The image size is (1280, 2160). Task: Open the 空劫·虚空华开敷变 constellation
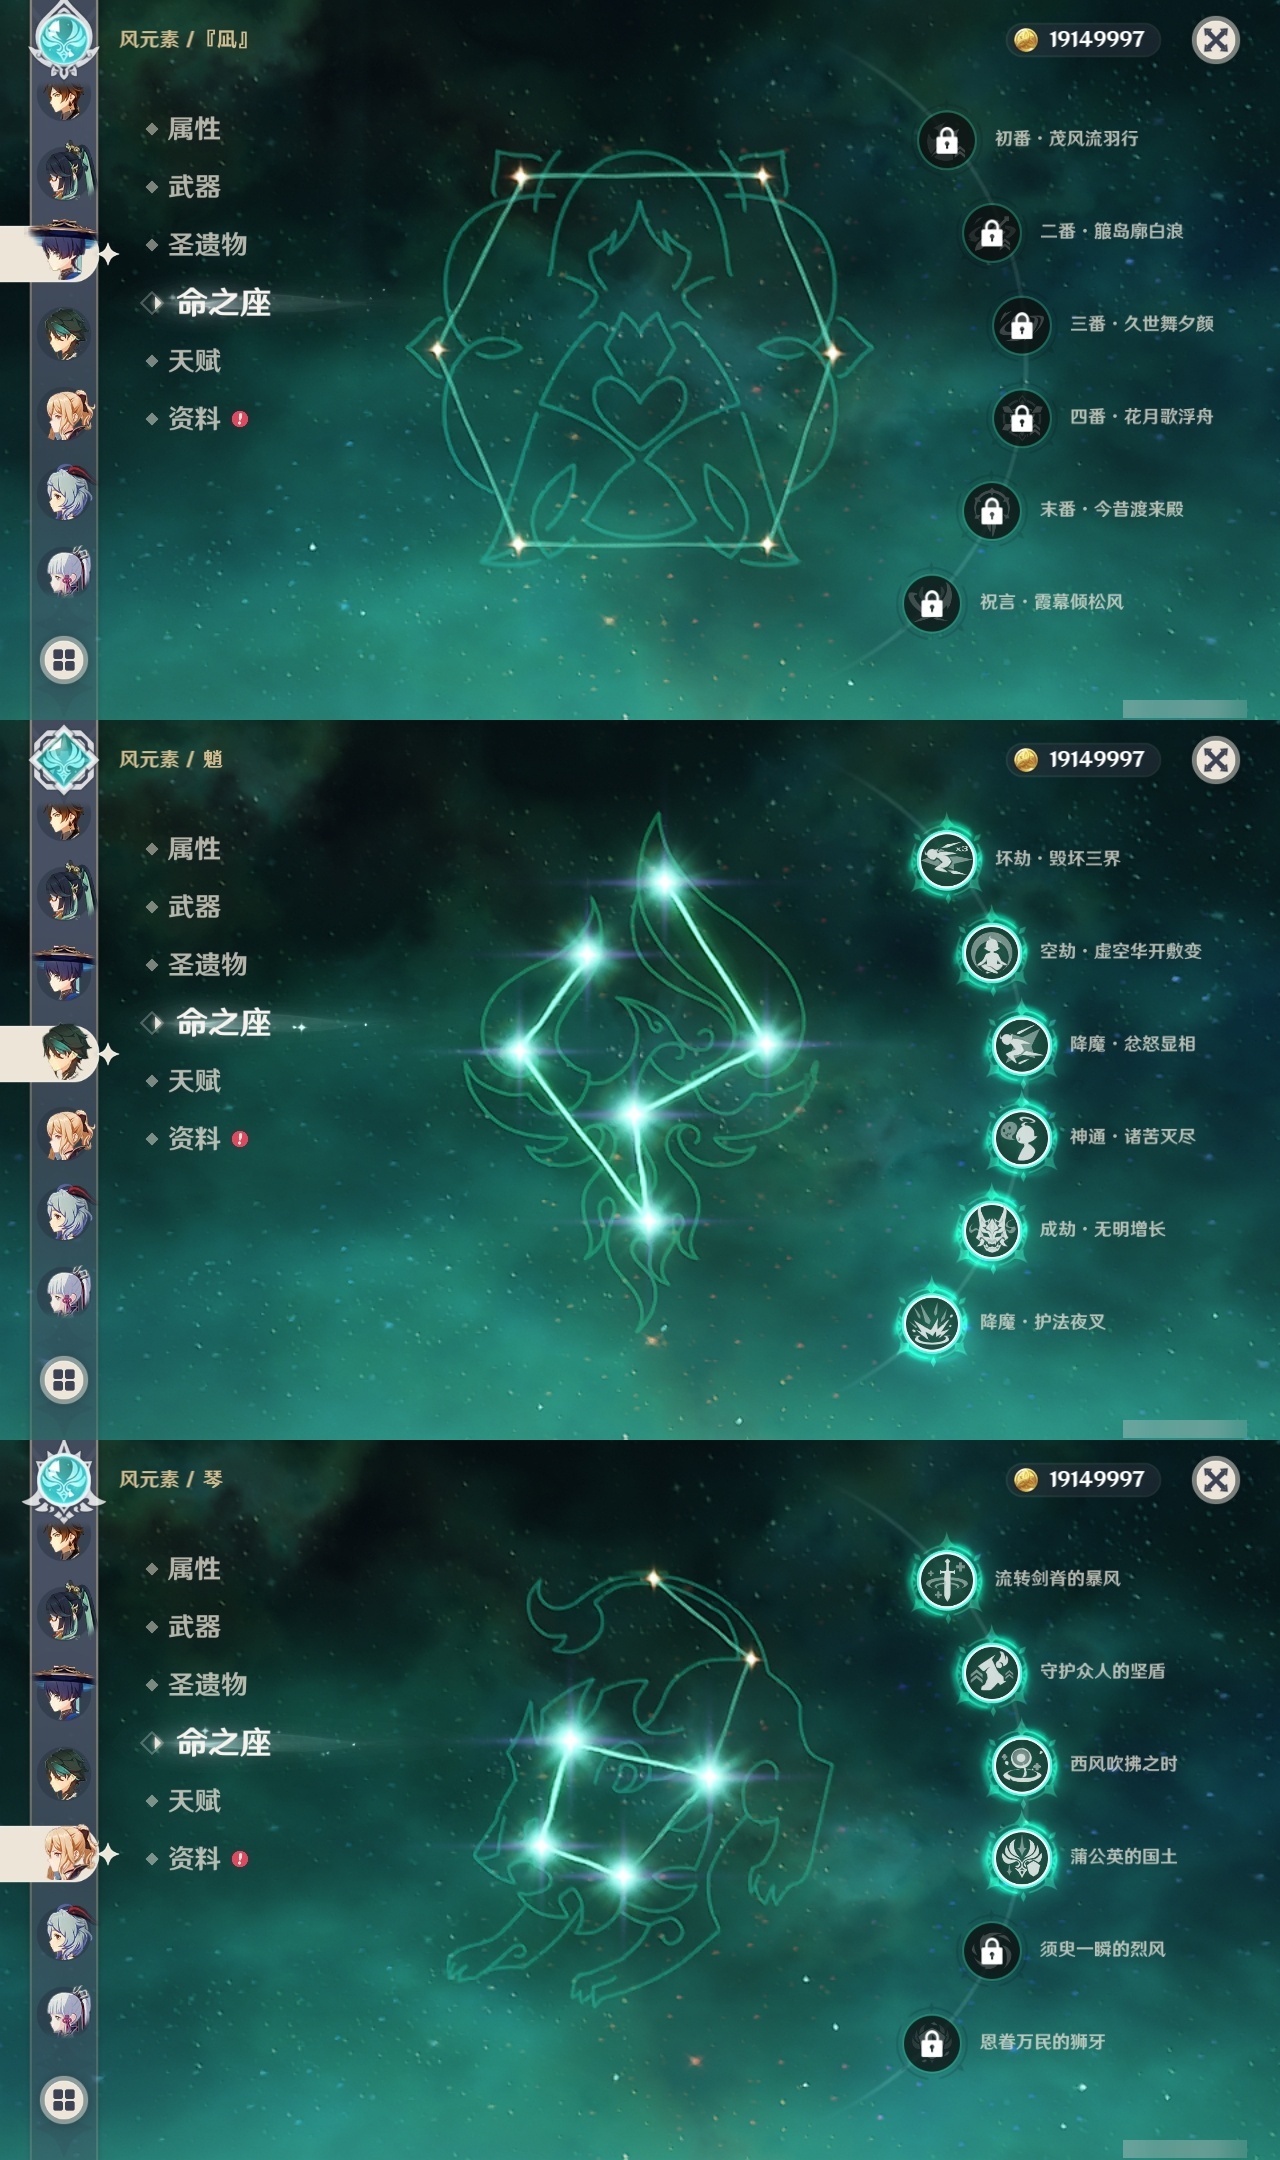tap(991, 952)
